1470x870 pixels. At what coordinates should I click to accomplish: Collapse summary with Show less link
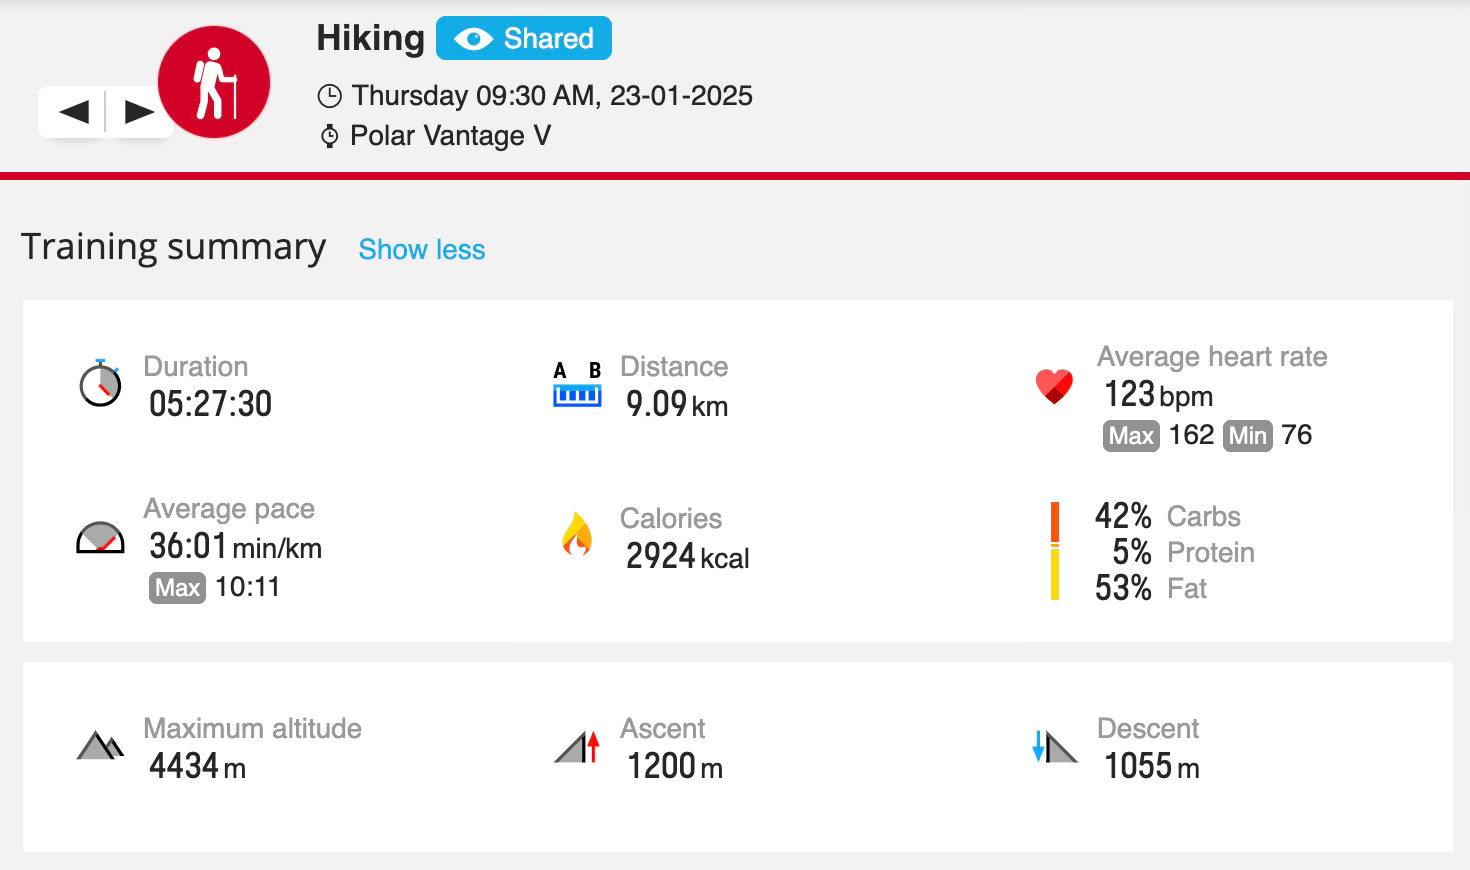[422, 249]
